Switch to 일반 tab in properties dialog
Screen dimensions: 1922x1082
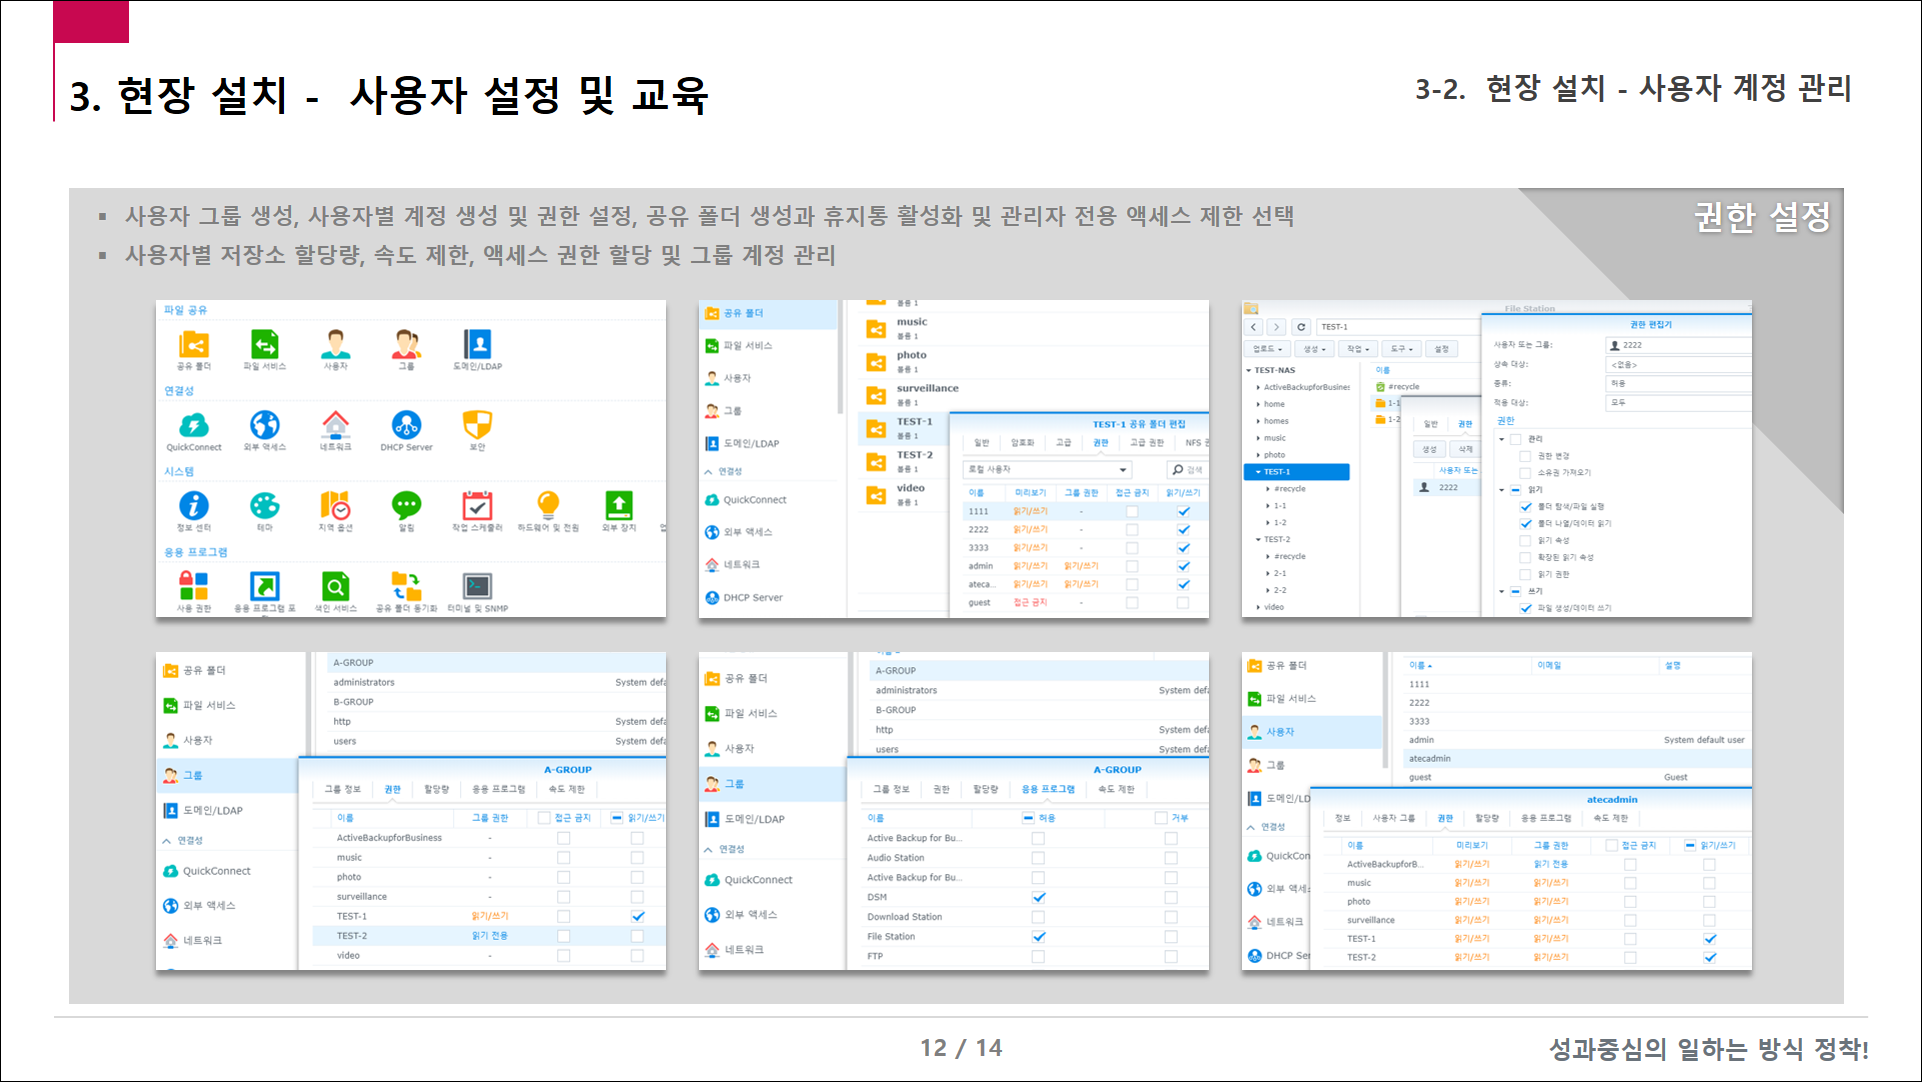tap(1430, 424)
